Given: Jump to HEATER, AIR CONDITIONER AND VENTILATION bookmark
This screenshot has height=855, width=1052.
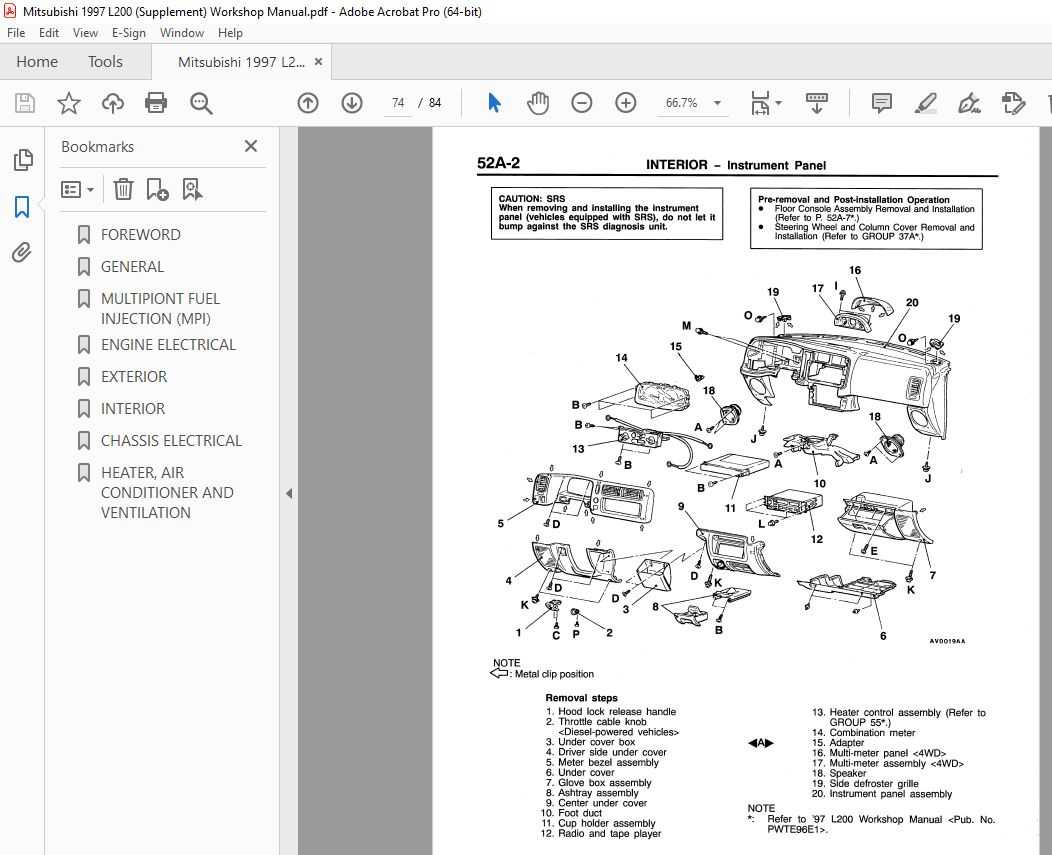Looking at the screenshot, I should tap(167, 493).
